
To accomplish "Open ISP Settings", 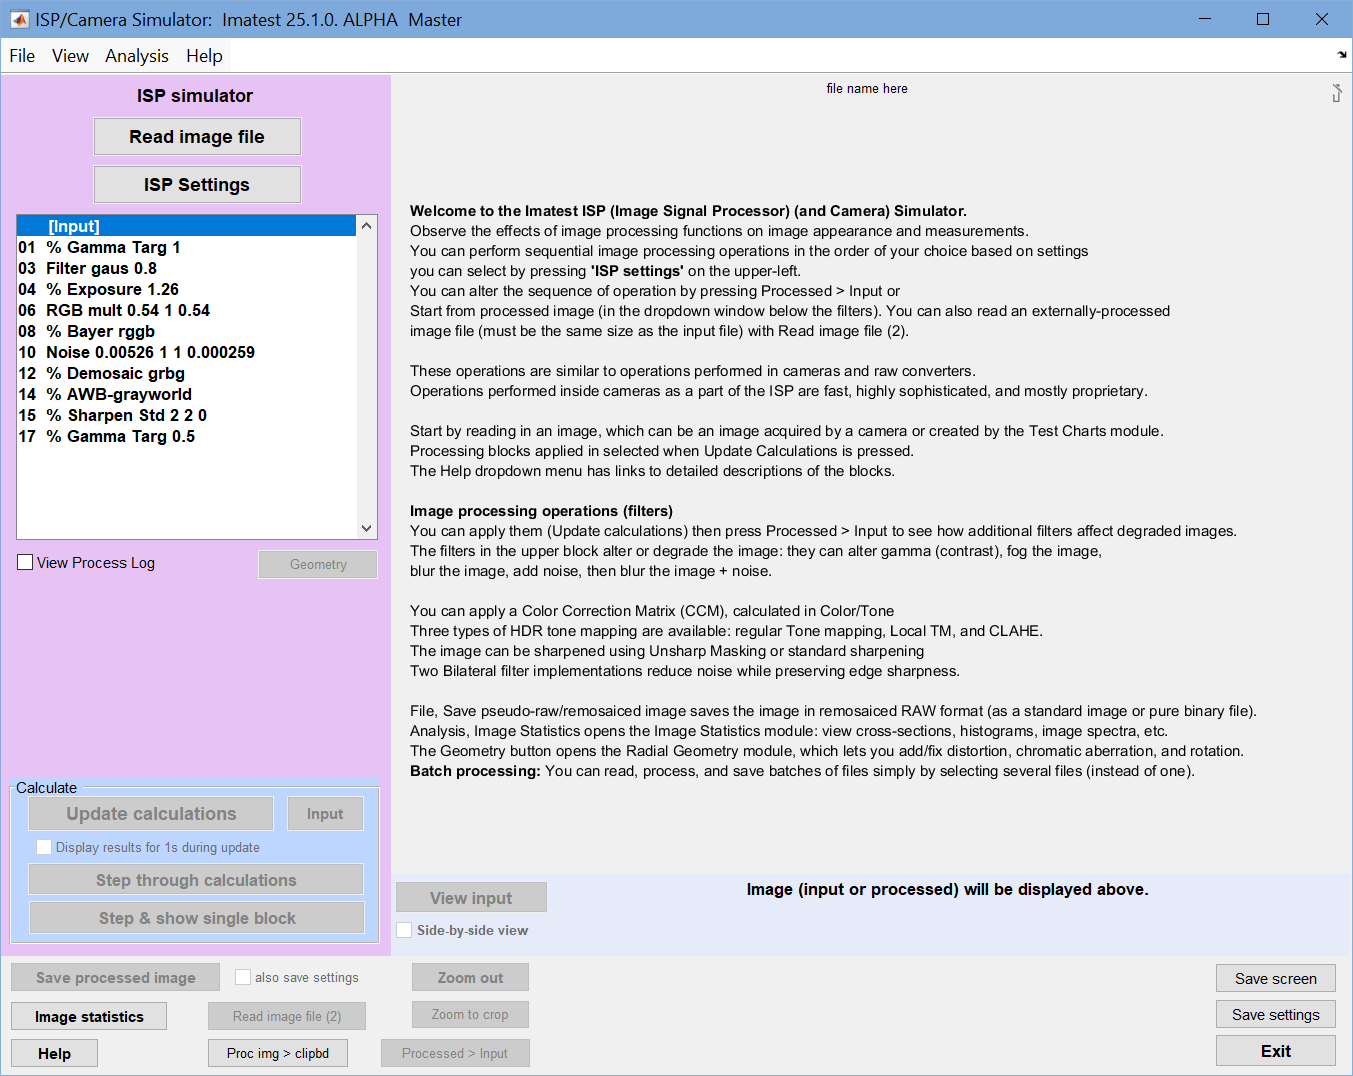I will coord(197,185).
